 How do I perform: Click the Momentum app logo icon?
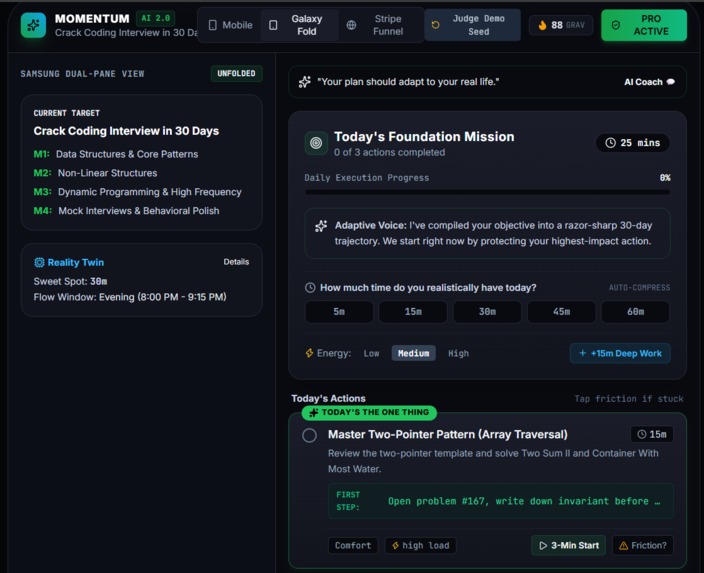[x=33, y=25]
